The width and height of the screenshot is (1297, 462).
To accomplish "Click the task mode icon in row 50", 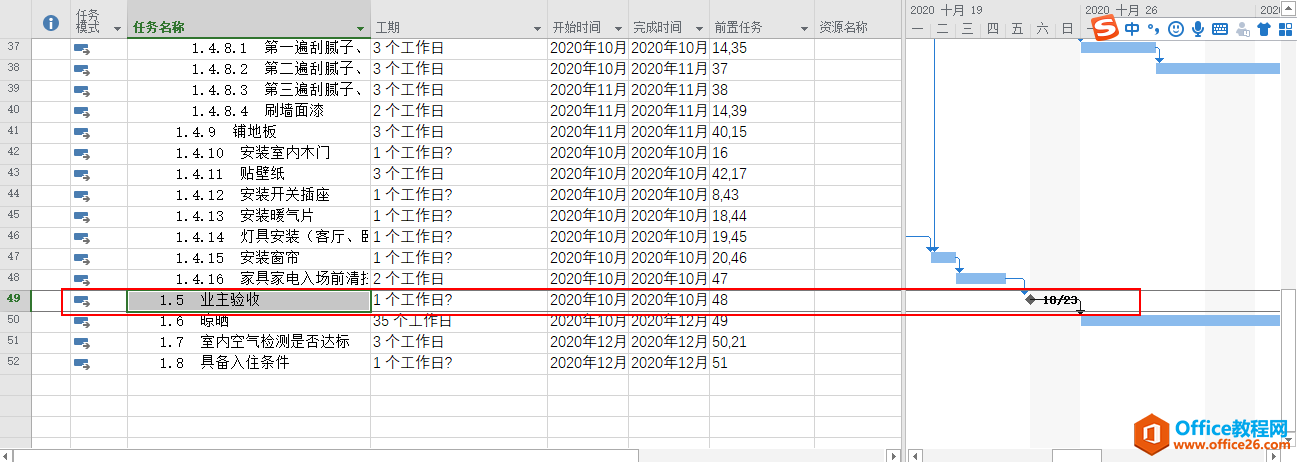I will [x=82, y=321].
